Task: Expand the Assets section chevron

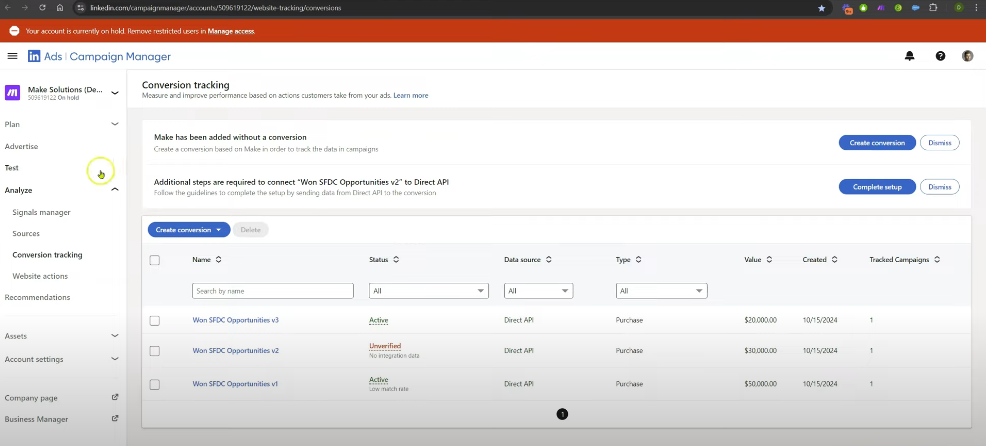Action: tap(114, 336)
